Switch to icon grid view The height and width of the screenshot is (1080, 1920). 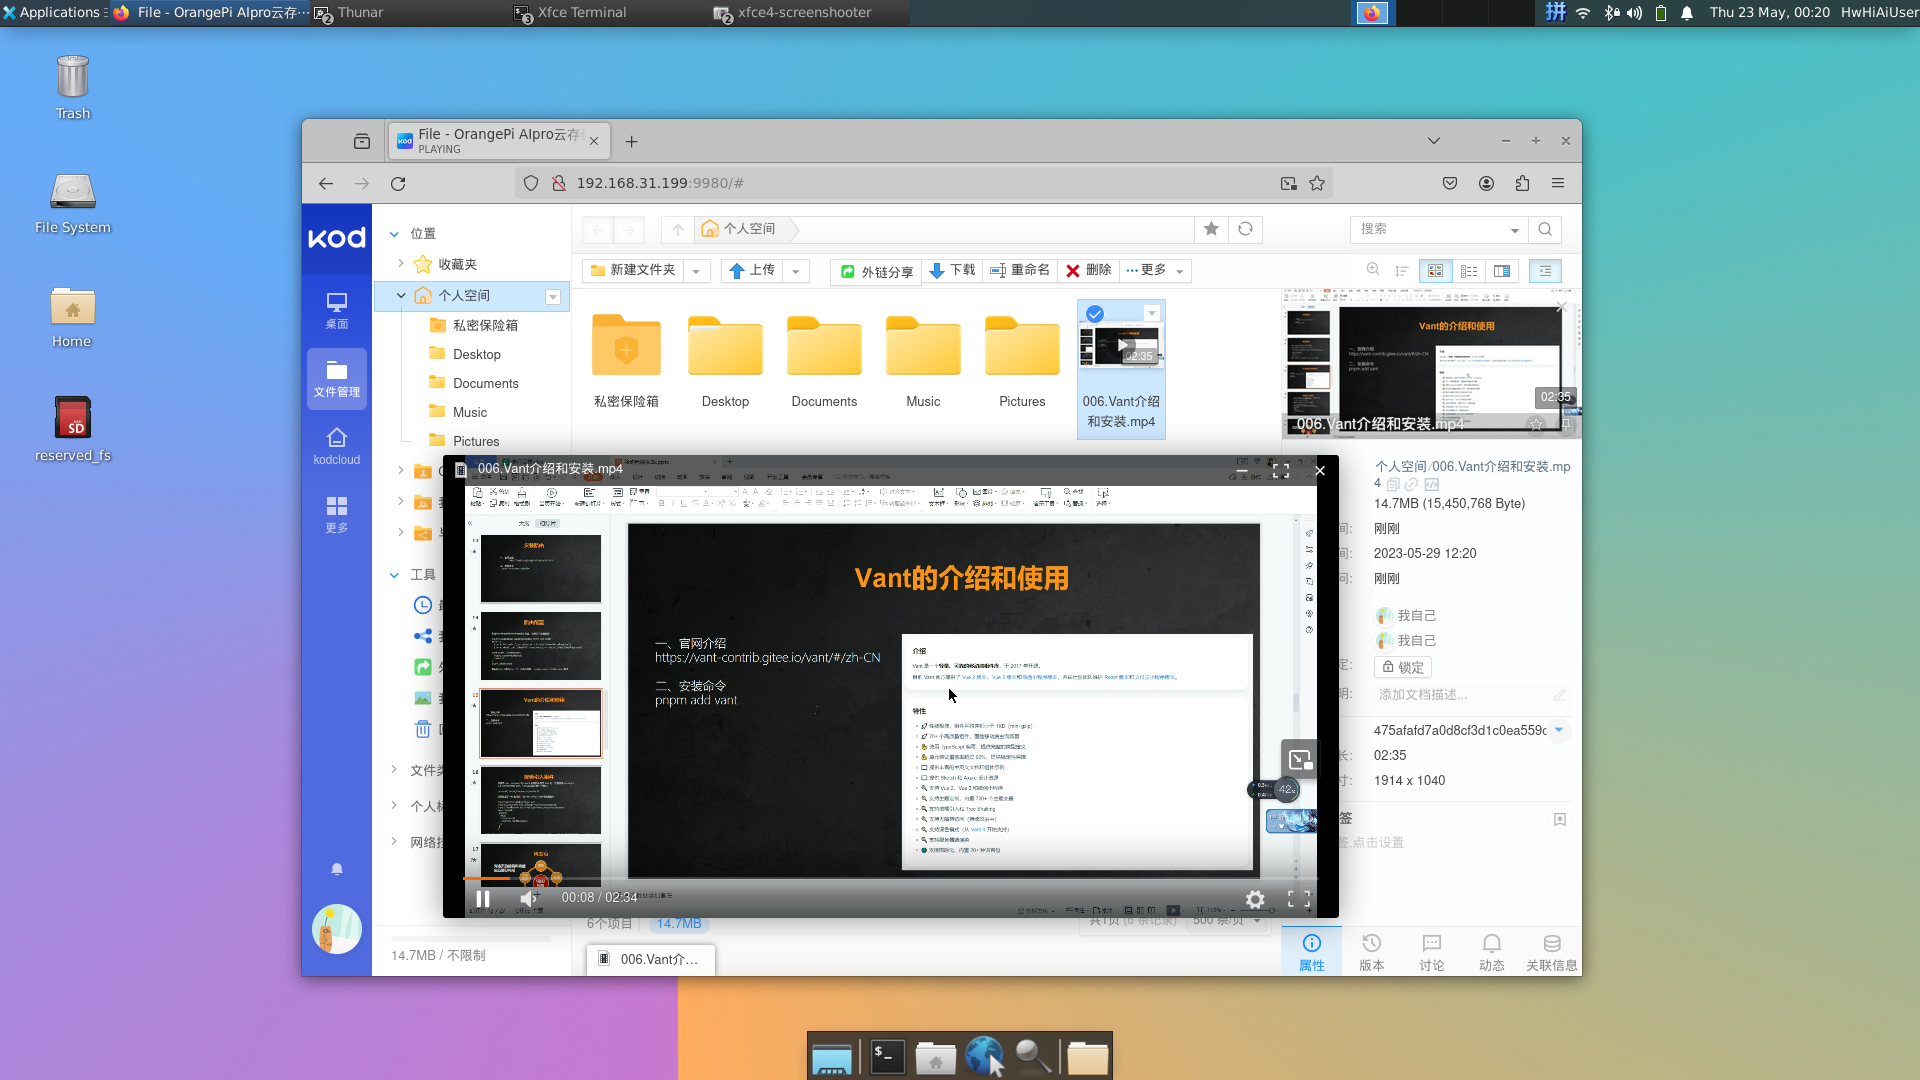(1435, 271)
